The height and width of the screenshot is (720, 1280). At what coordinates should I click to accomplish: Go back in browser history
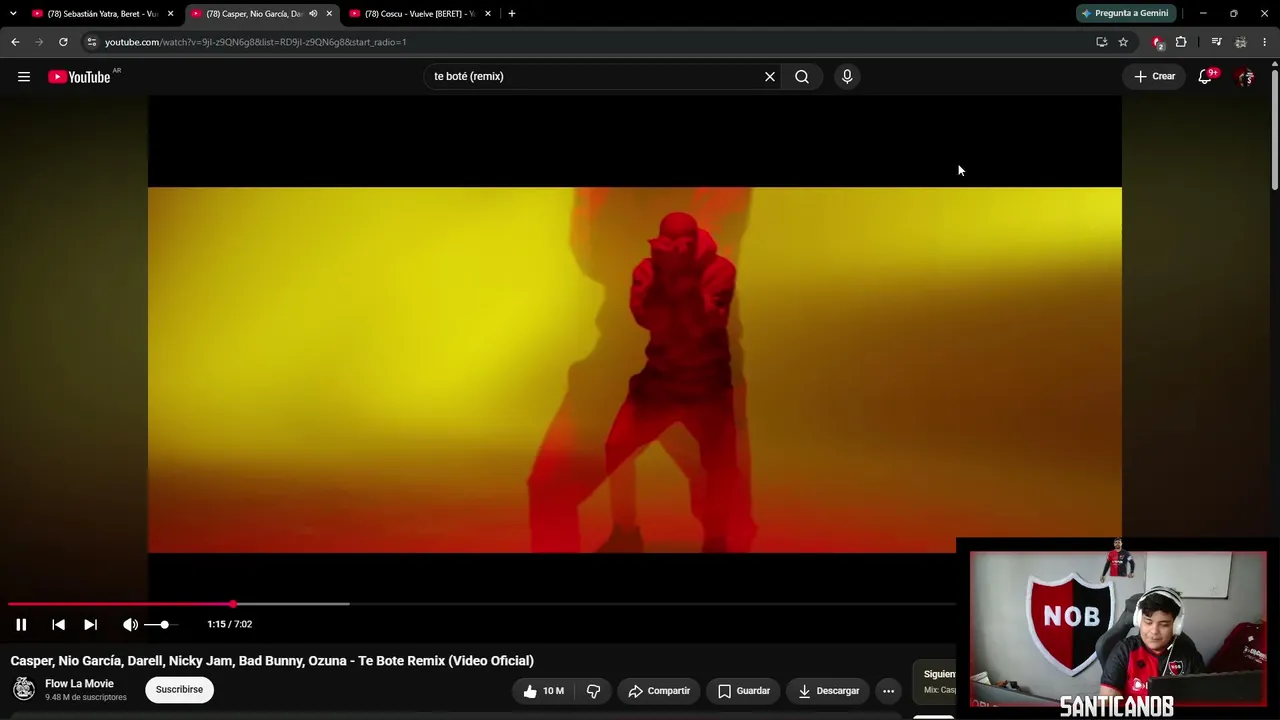(15, 42)
